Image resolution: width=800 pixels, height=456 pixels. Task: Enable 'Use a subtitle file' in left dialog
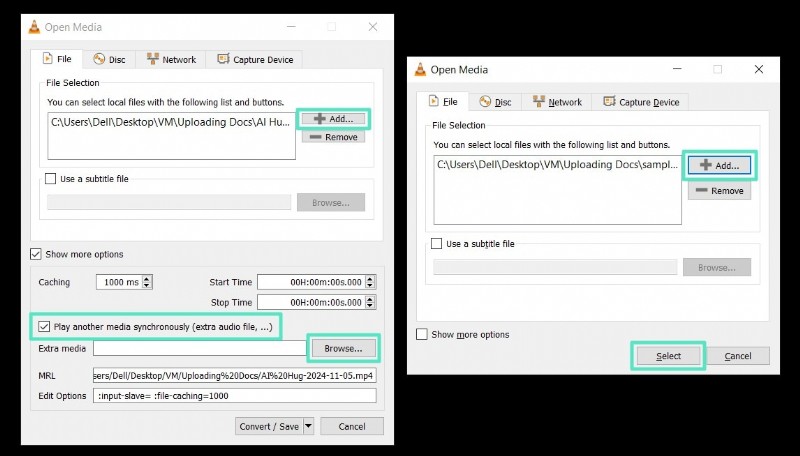point(51,179)
